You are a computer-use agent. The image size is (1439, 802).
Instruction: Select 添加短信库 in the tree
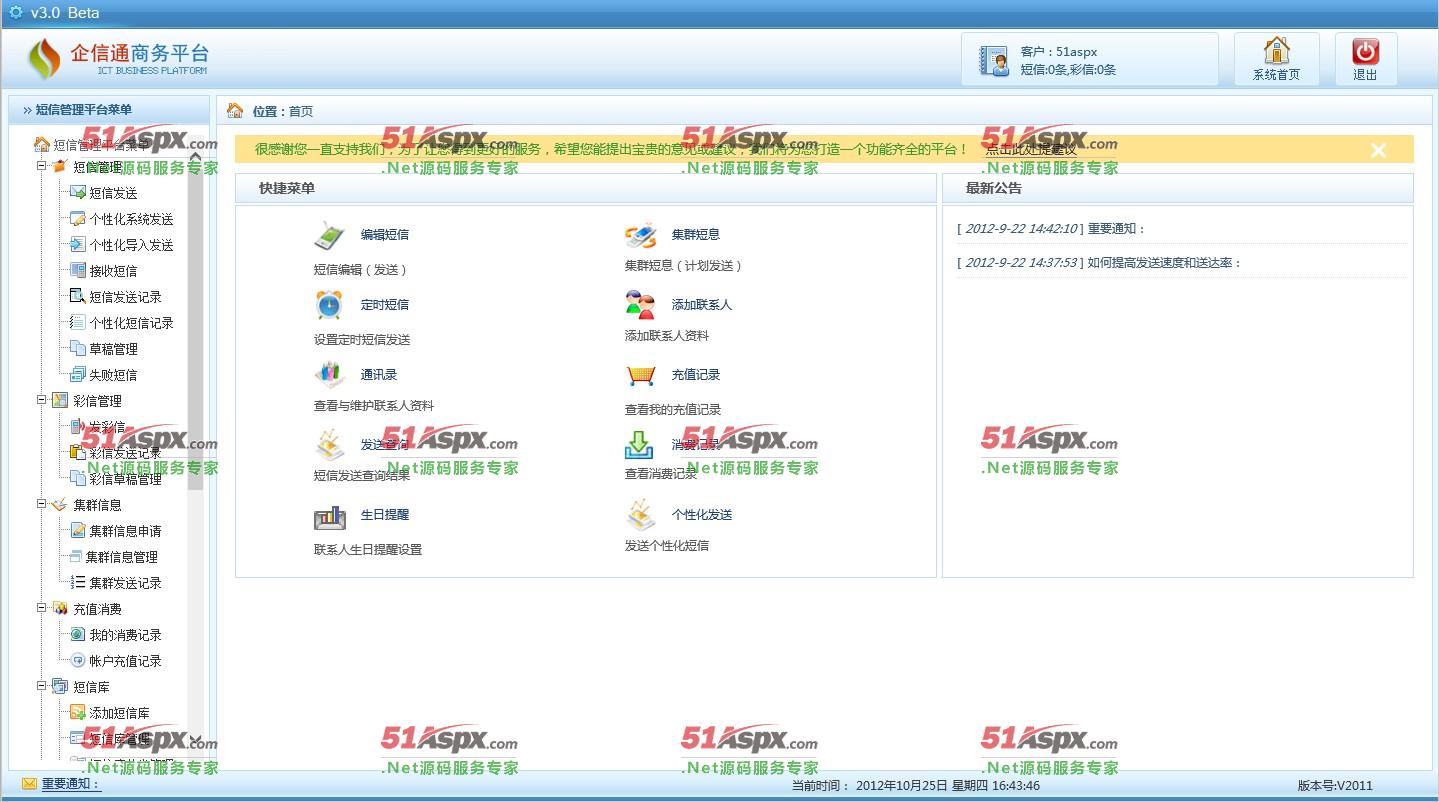tap(120, 713)
